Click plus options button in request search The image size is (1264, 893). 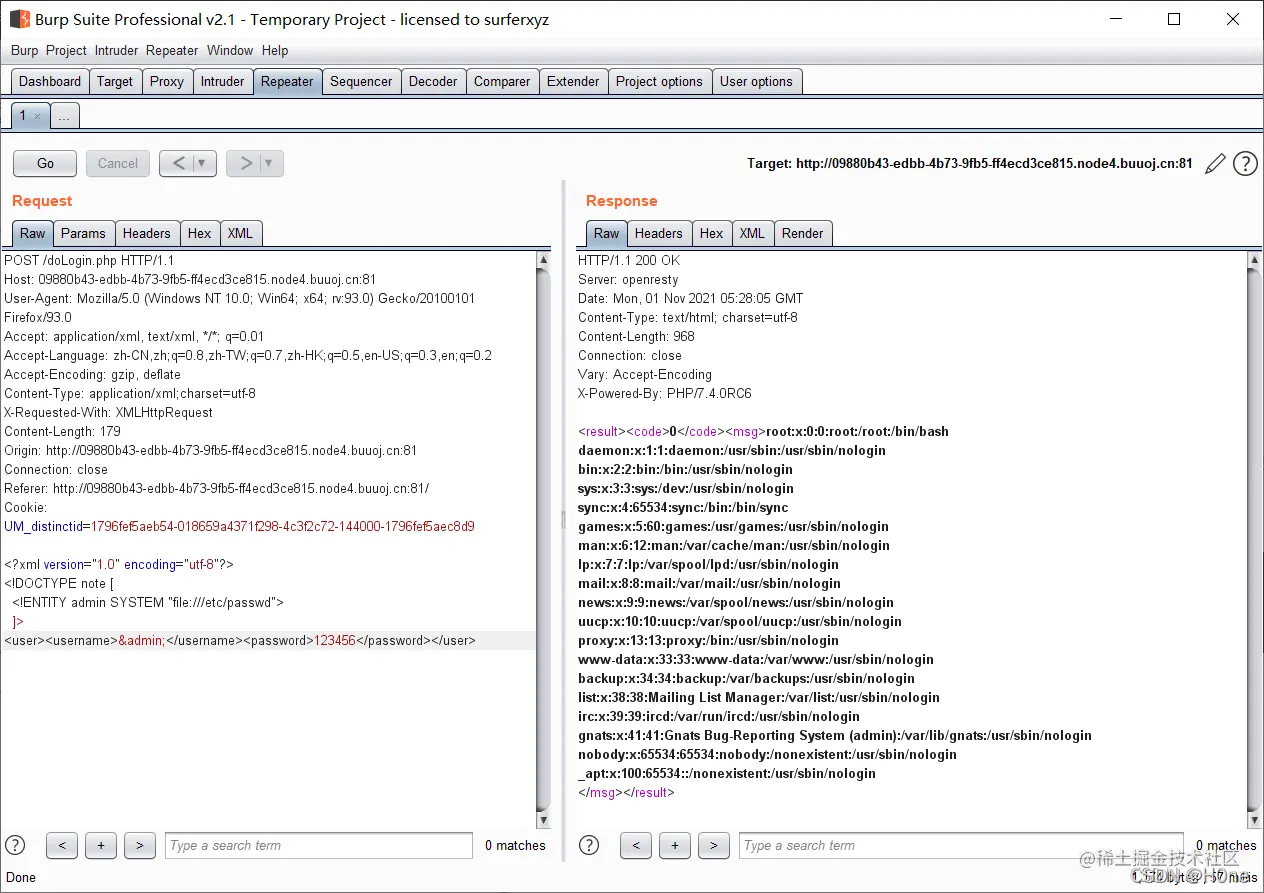(x=101, y=846)
